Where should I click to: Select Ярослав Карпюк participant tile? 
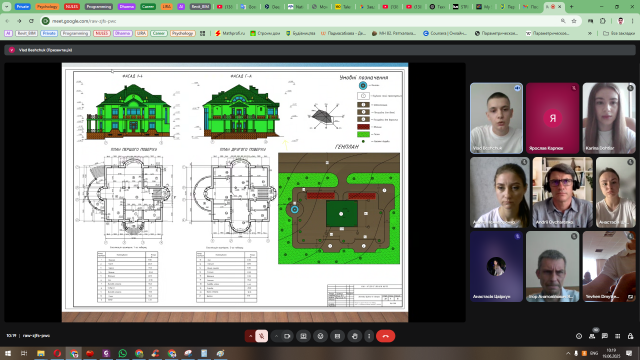tap(553, 118)
